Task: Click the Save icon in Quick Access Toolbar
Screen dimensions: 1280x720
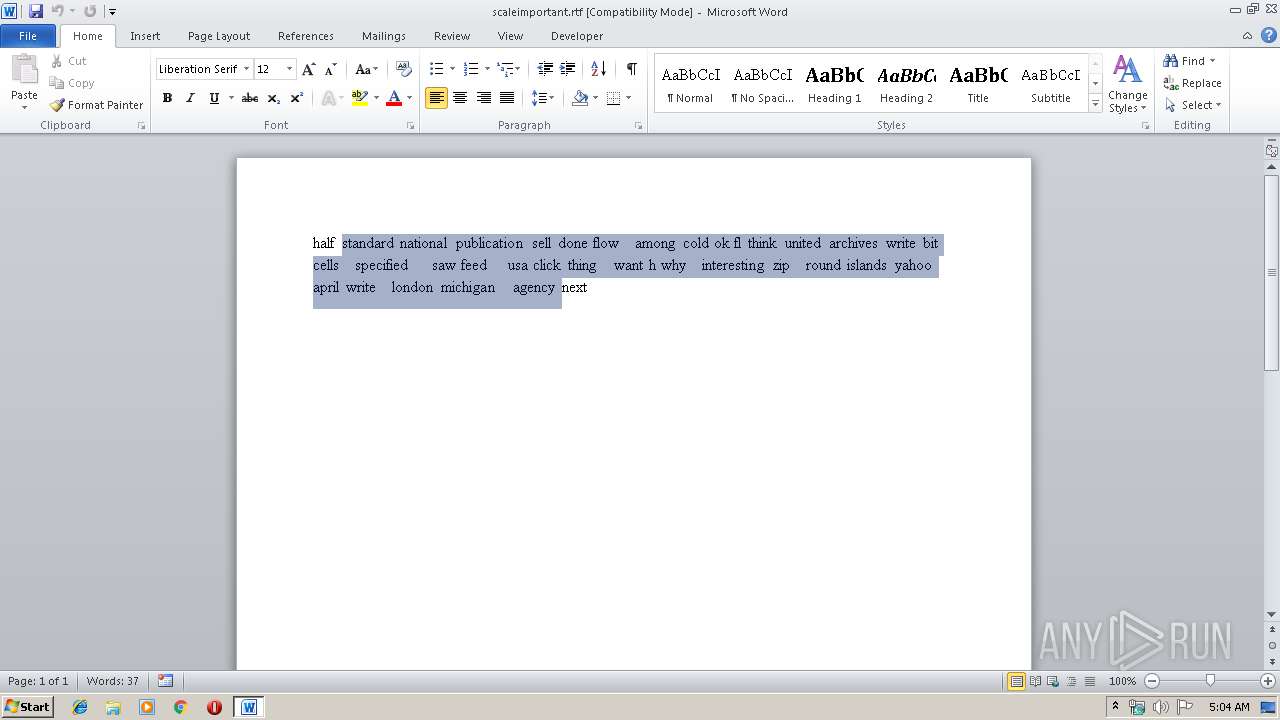Action: coord(36,11)
